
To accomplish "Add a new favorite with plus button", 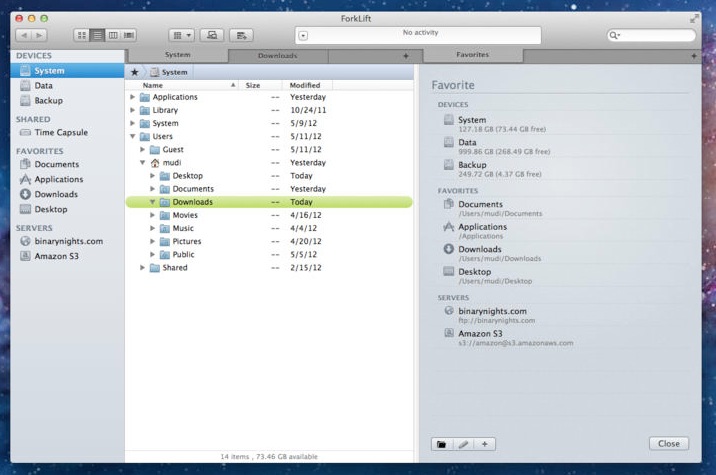I will tap(484, 444).
